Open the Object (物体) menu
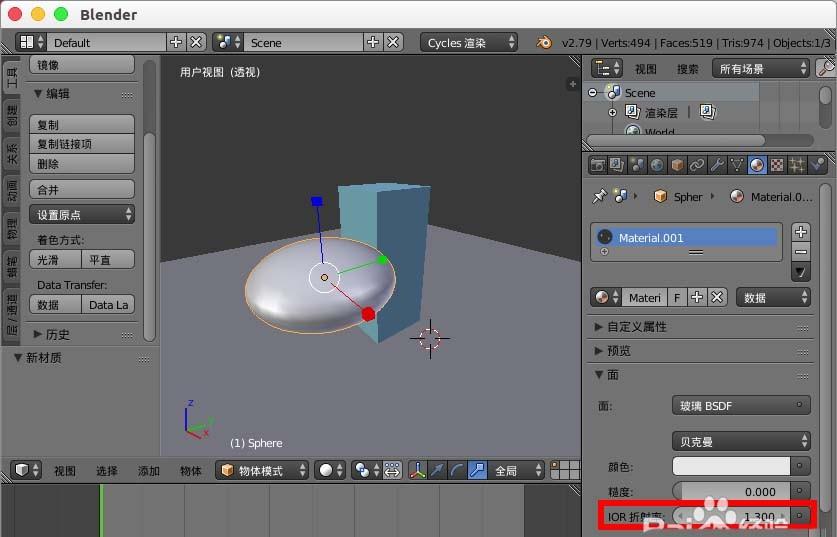Screen dimensions: 837x537 191,471
